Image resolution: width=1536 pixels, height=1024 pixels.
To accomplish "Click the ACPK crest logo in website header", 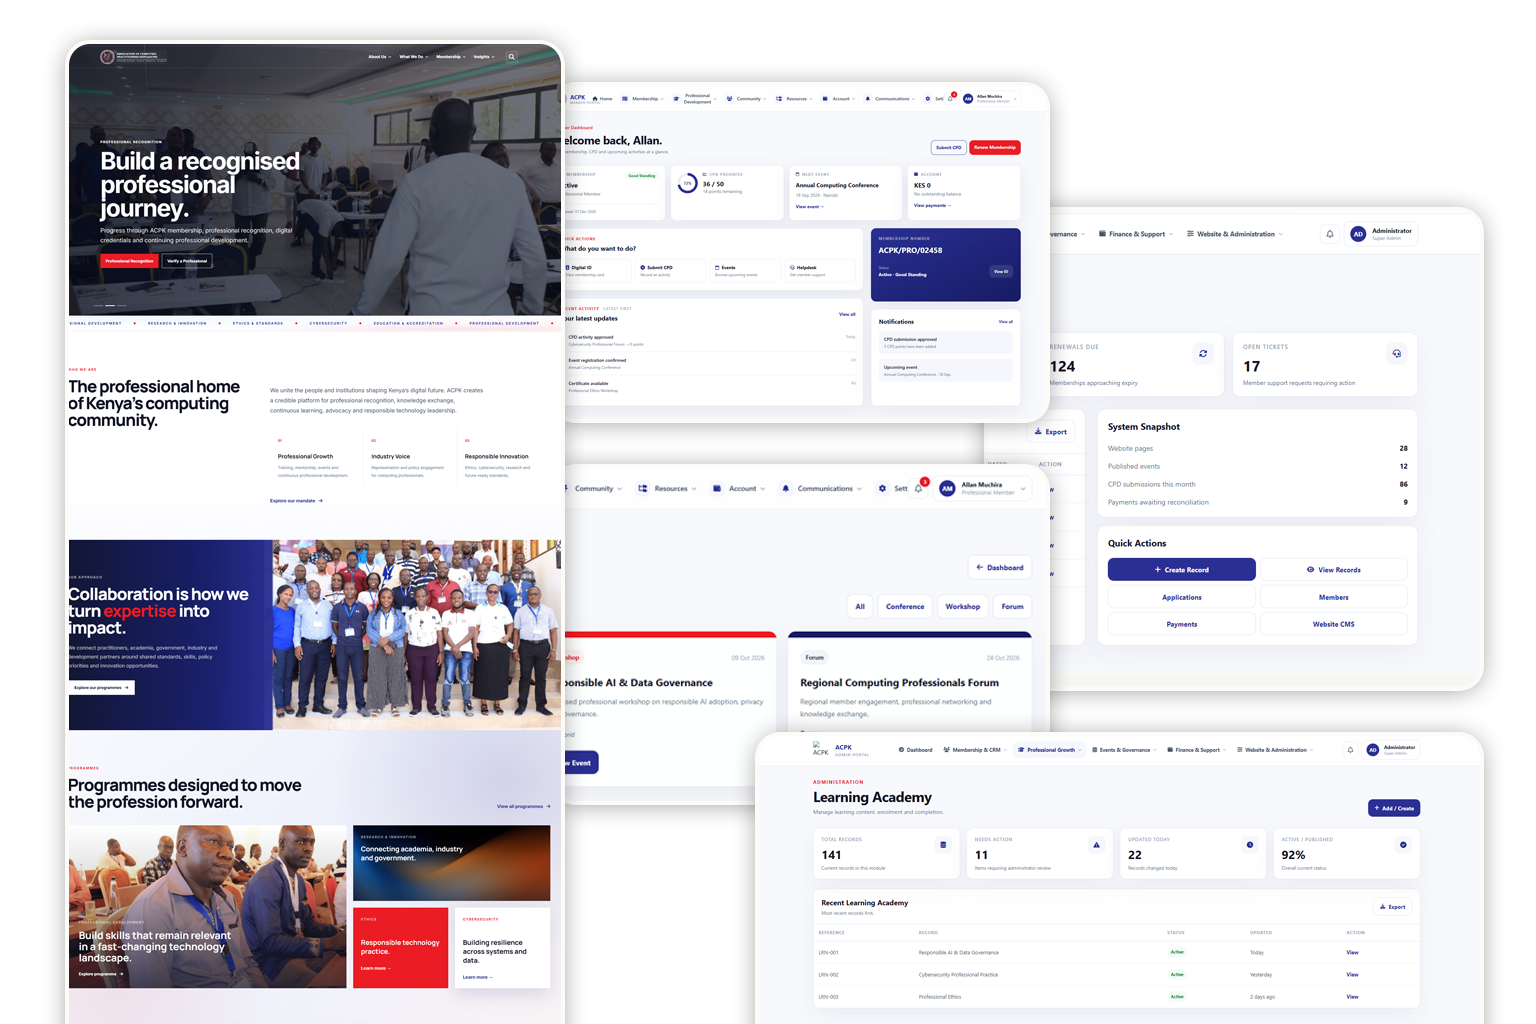I will click(107, 57).
